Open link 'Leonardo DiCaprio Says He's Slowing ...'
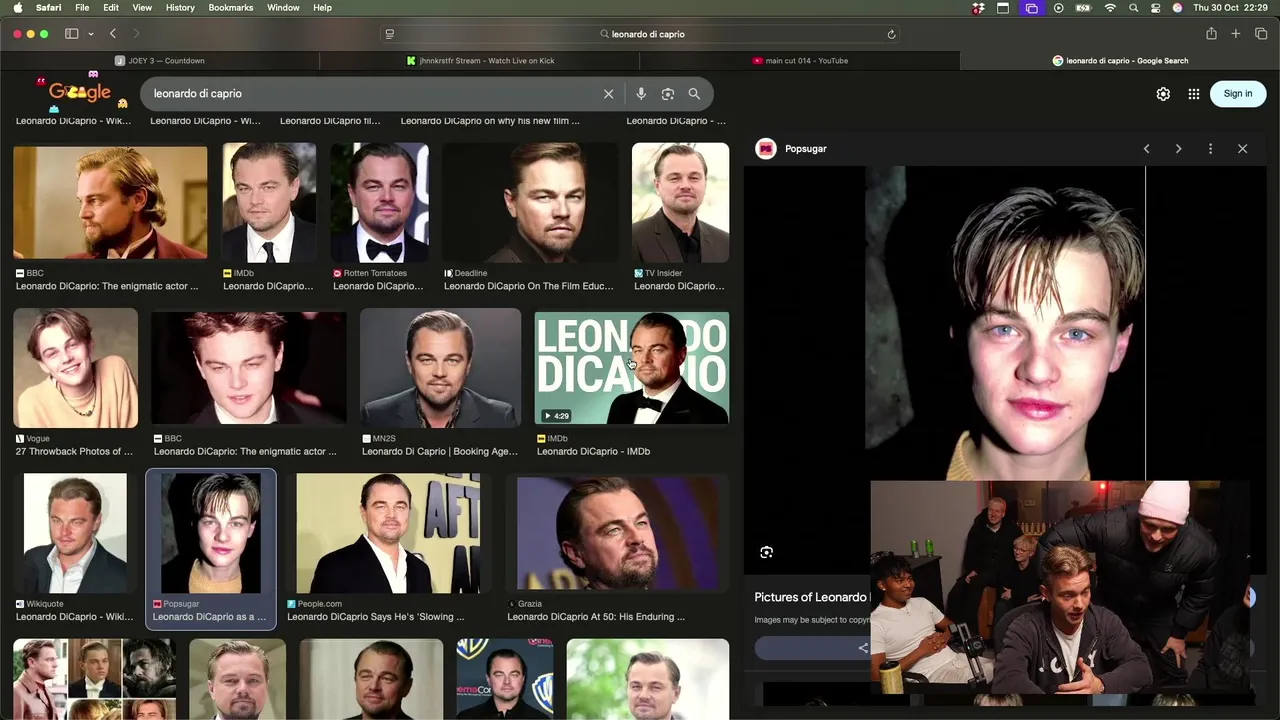 tap(376, 617)
